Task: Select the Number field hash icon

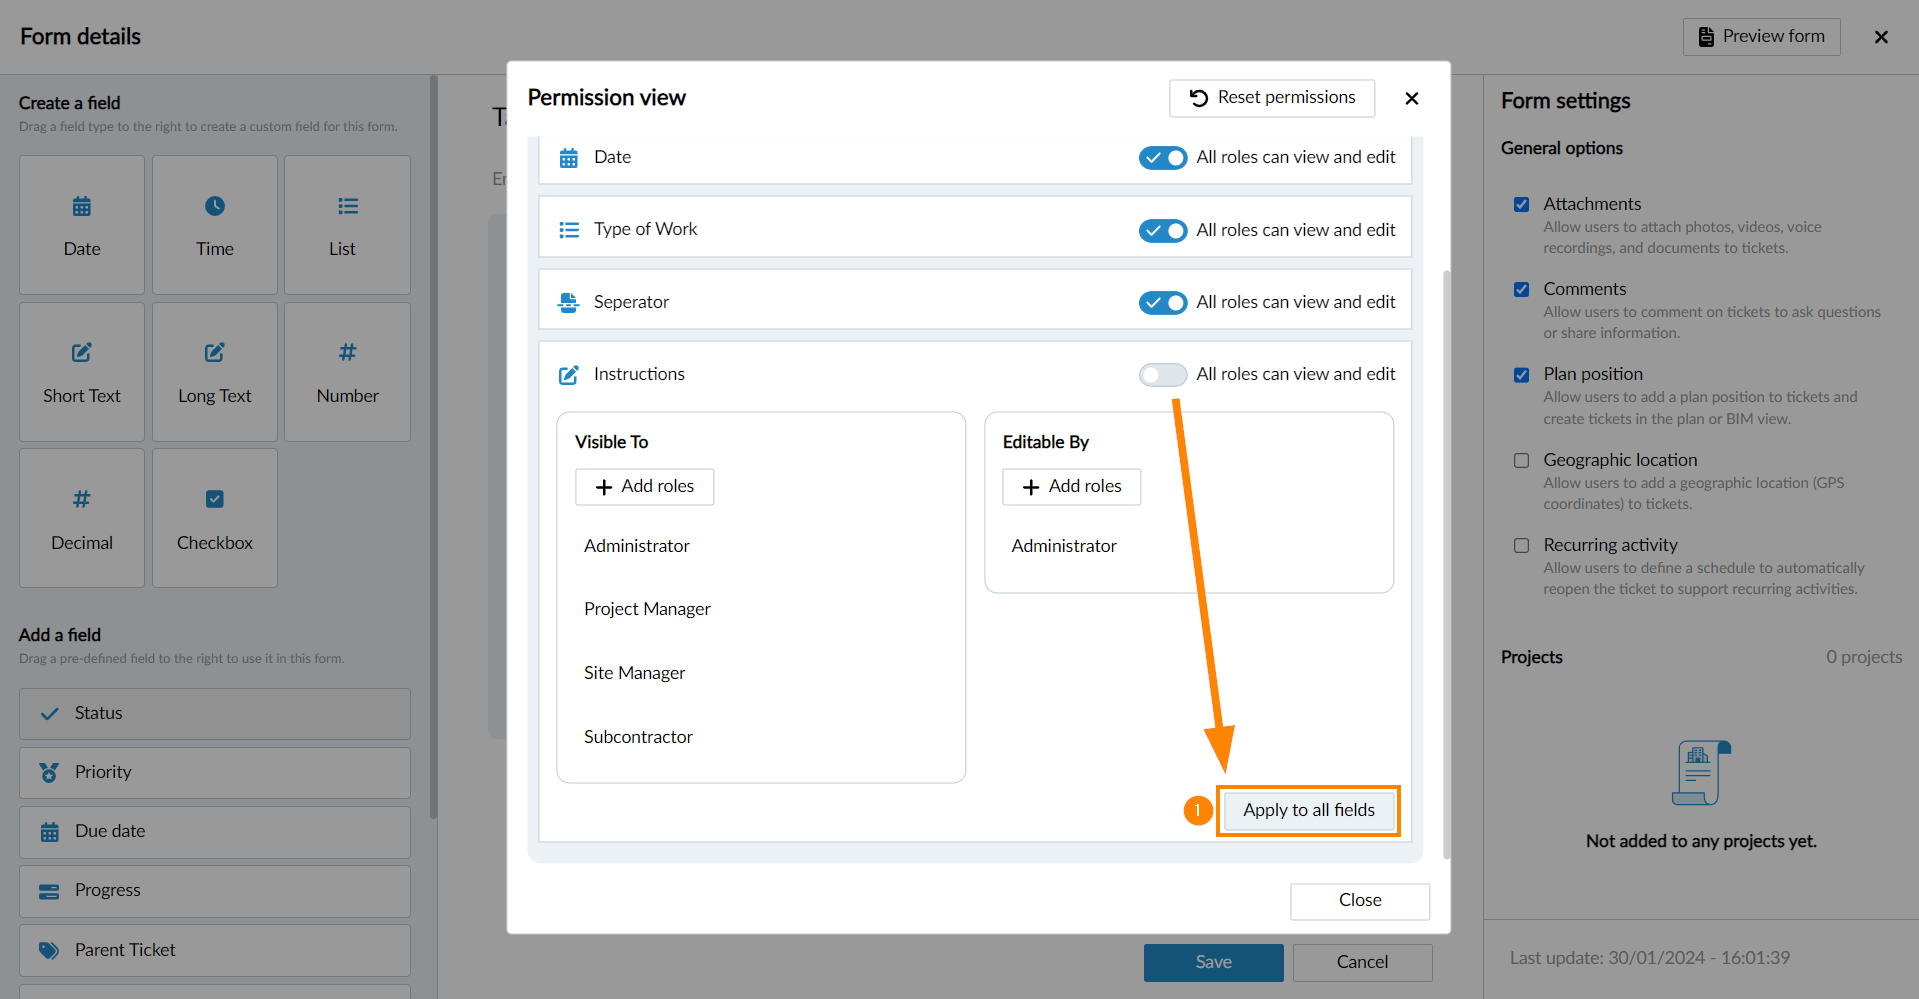Action: (347, 352)
